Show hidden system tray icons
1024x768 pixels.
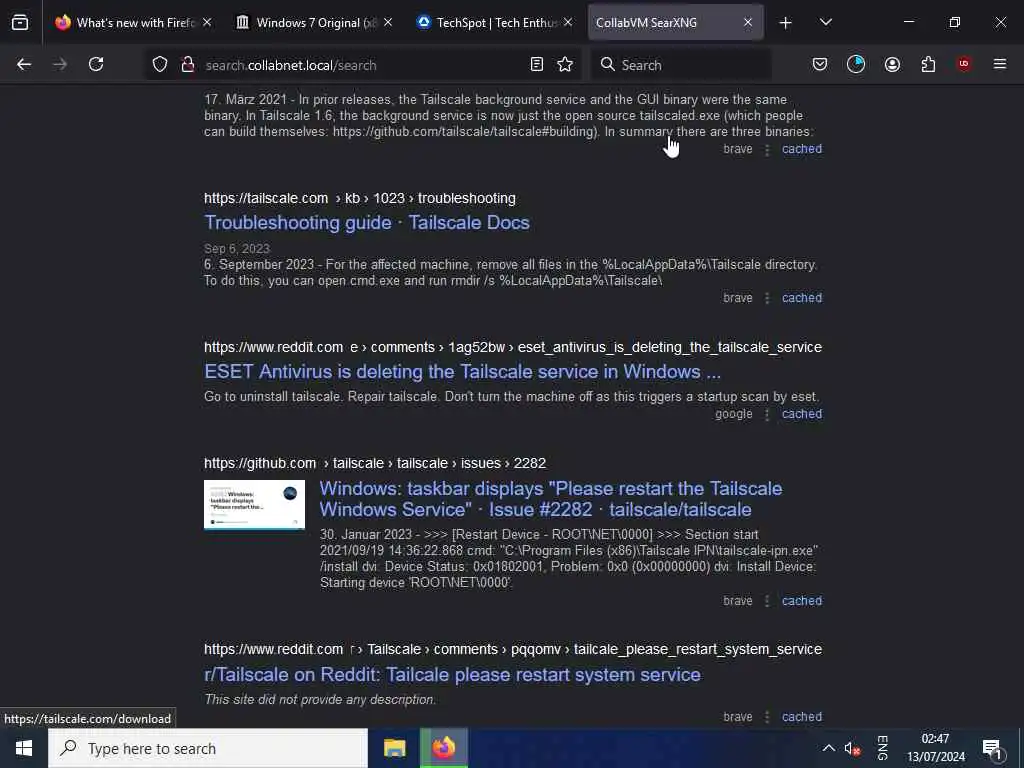pos(828,748)
